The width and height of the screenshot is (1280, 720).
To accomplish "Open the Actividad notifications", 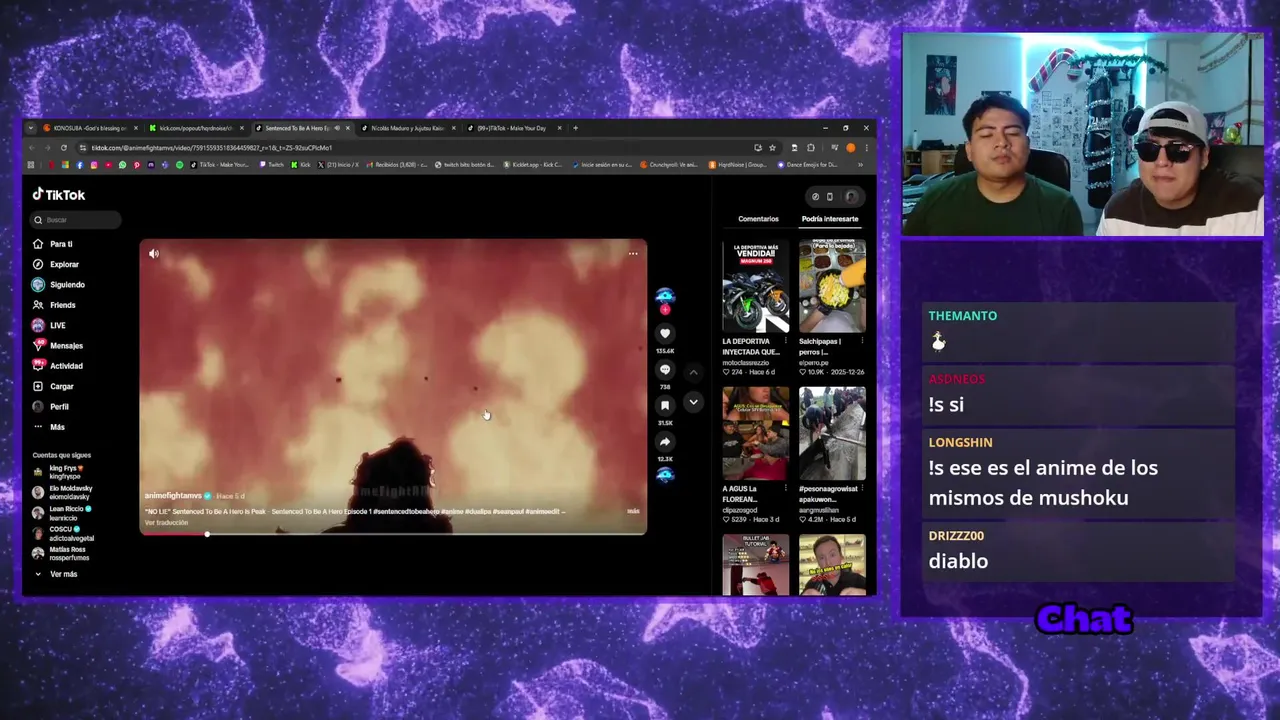I will click(x=58, y=366).
